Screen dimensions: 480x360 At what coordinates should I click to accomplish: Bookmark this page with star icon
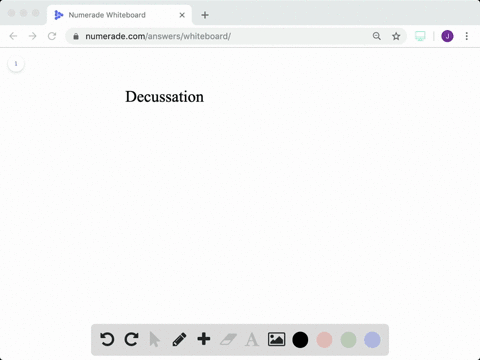396,36
